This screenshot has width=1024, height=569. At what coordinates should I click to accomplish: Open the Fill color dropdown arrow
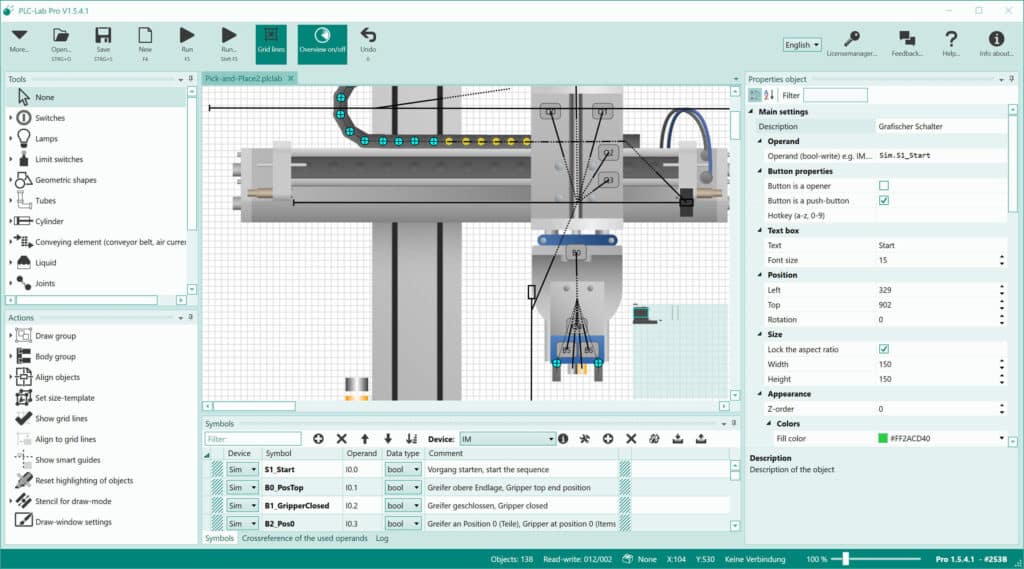1002,438
